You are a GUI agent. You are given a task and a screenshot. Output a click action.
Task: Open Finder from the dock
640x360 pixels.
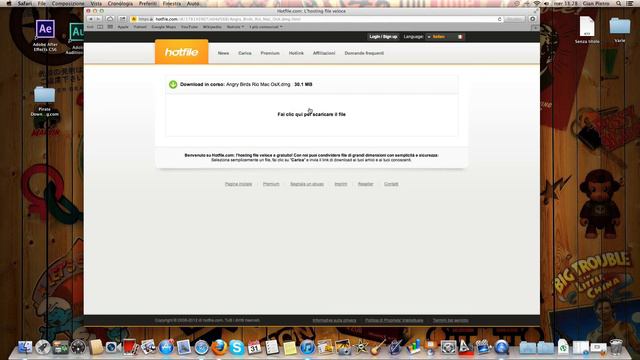coord(25,347)
